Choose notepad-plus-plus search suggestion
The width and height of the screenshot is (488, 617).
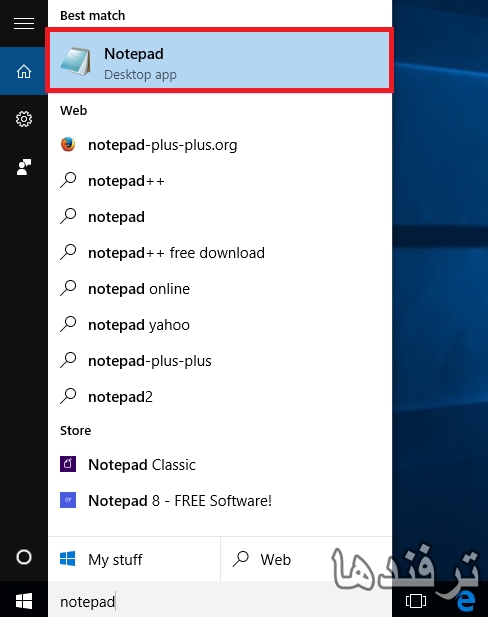click(x=220, y=361)
